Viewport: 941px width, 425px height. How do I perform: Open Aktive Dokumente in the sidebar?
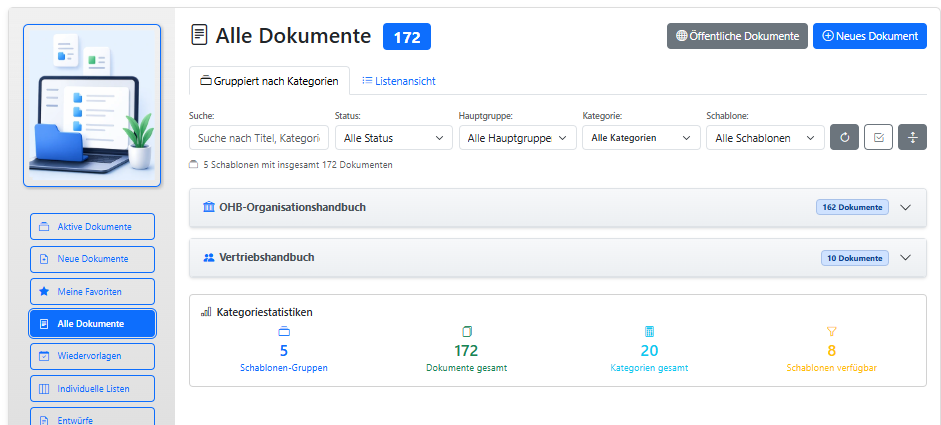point(92,227)
